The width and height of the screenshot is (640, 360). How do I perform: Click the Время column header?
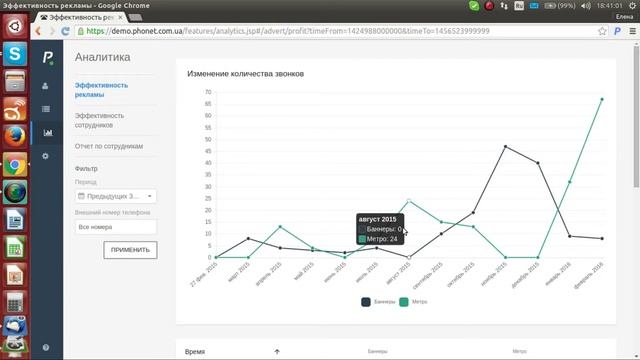point(195,352)
